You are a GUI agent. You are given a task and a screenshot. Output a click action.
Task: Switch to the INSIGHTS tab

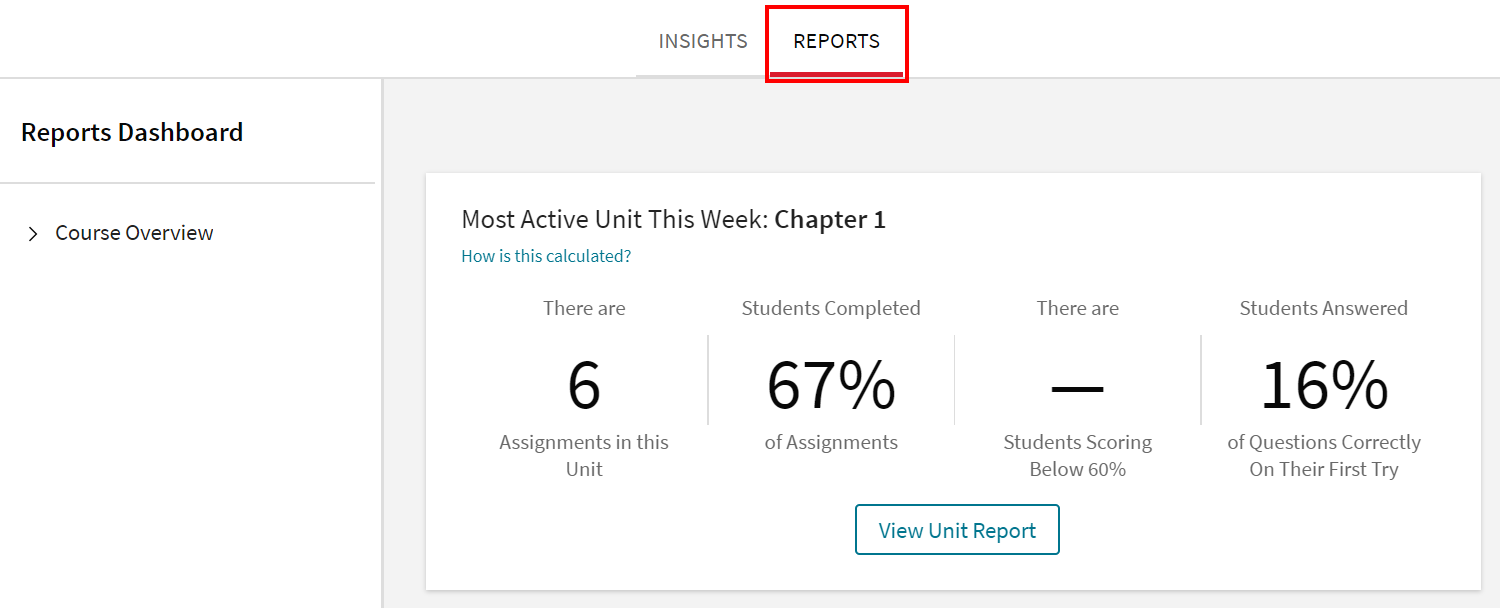coord(702,41)
